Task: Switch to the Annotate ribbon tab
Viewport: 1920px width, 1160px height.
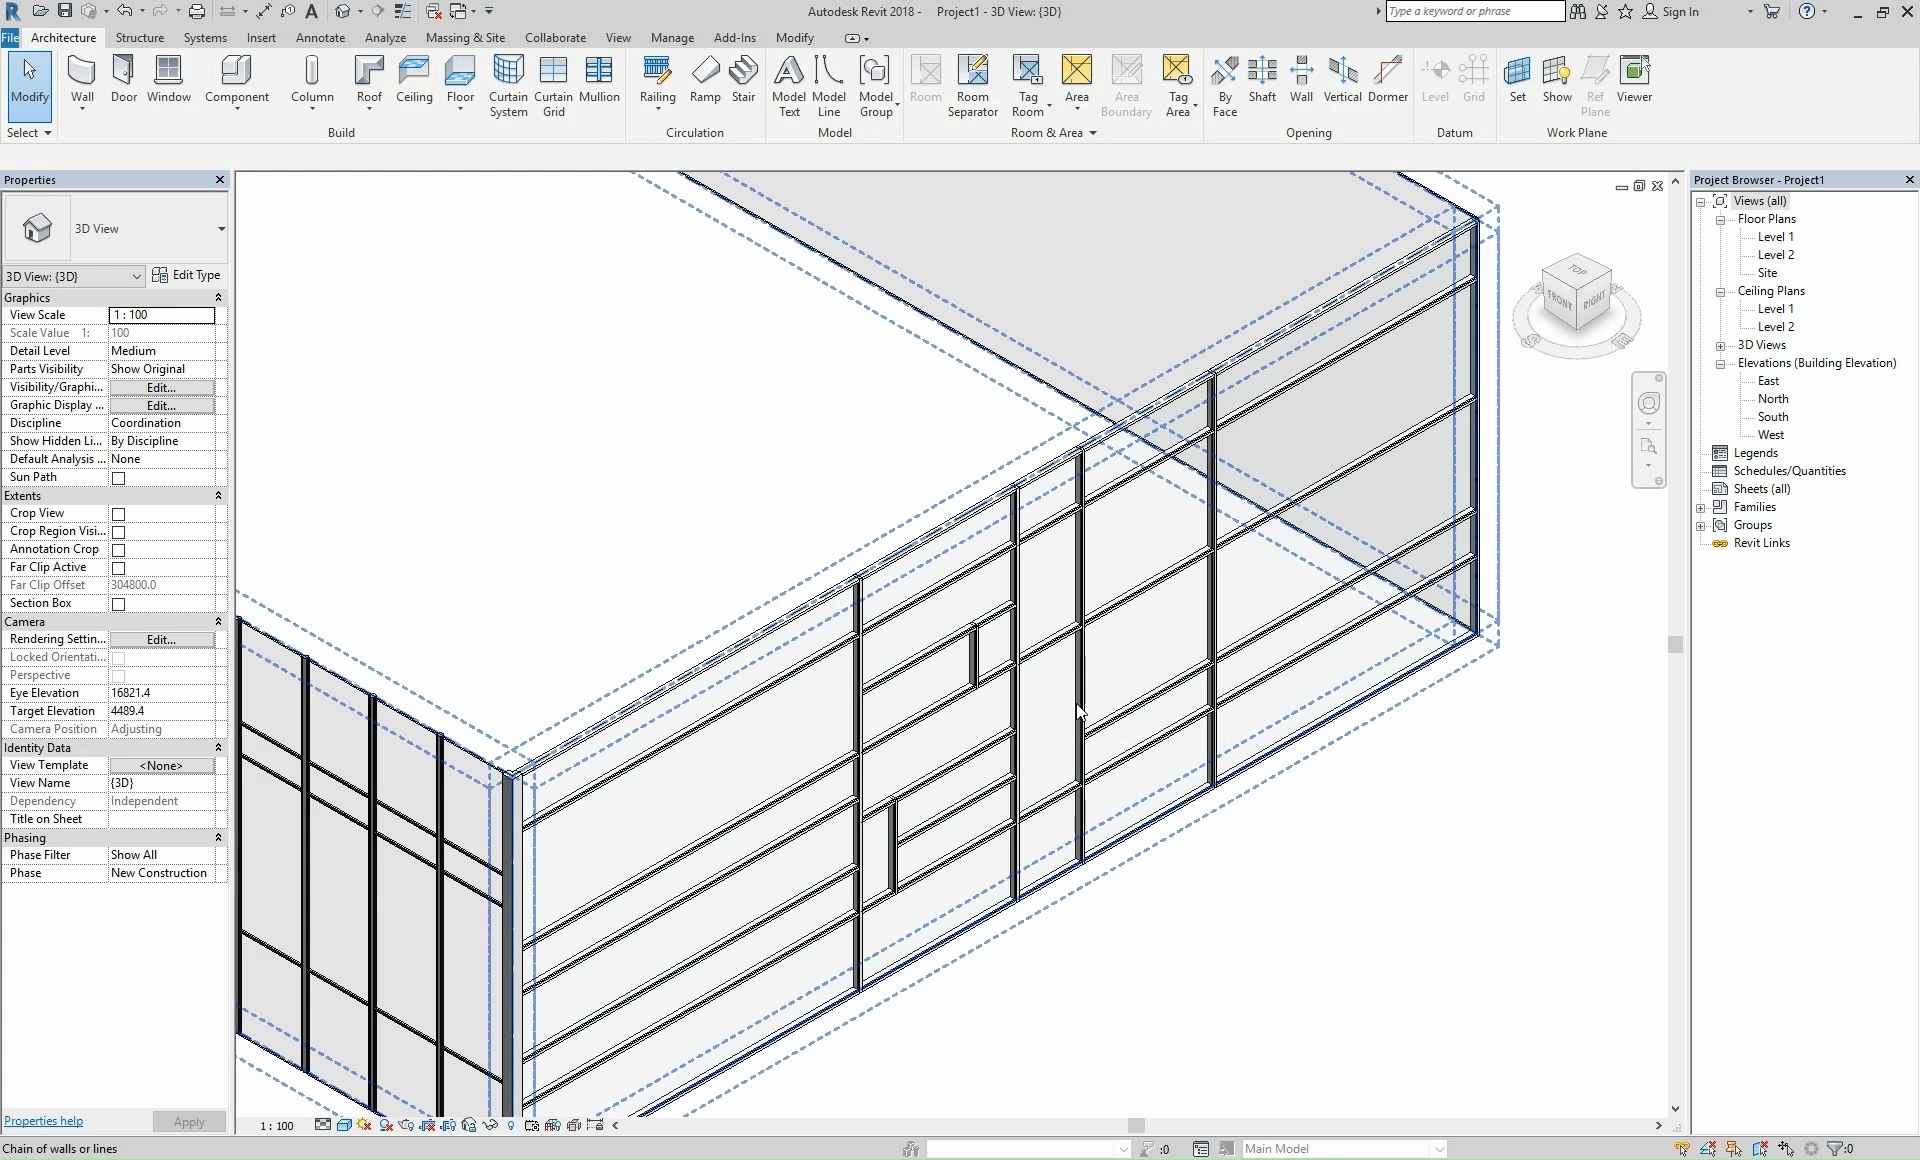Action: pos(320,38)
